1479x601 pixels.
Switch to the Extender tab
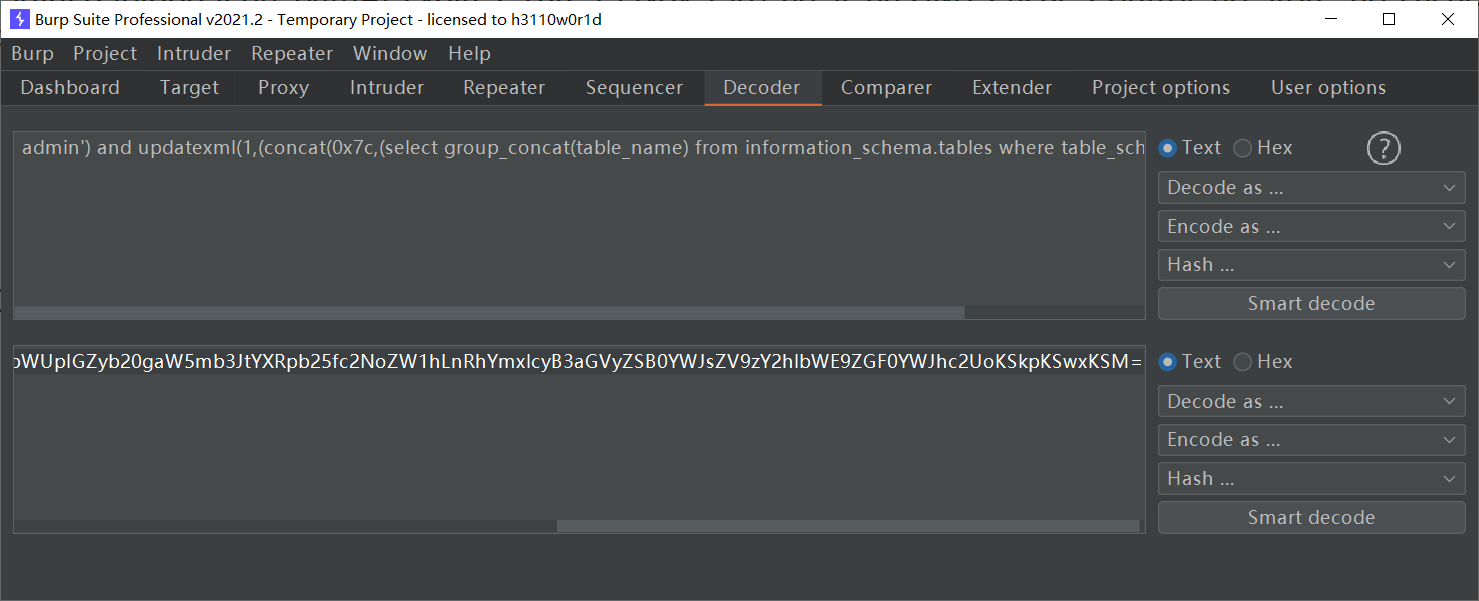point(1012,88)
